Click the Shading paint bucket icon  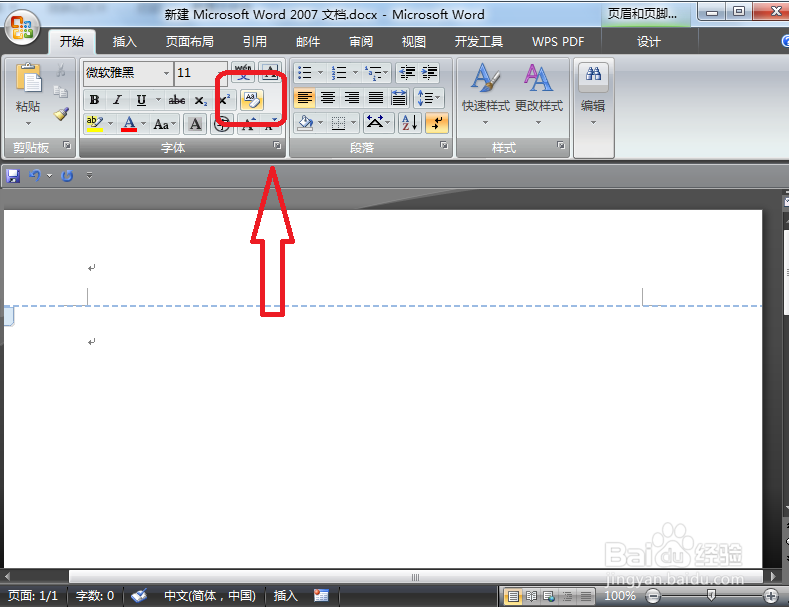pos(305,123)
